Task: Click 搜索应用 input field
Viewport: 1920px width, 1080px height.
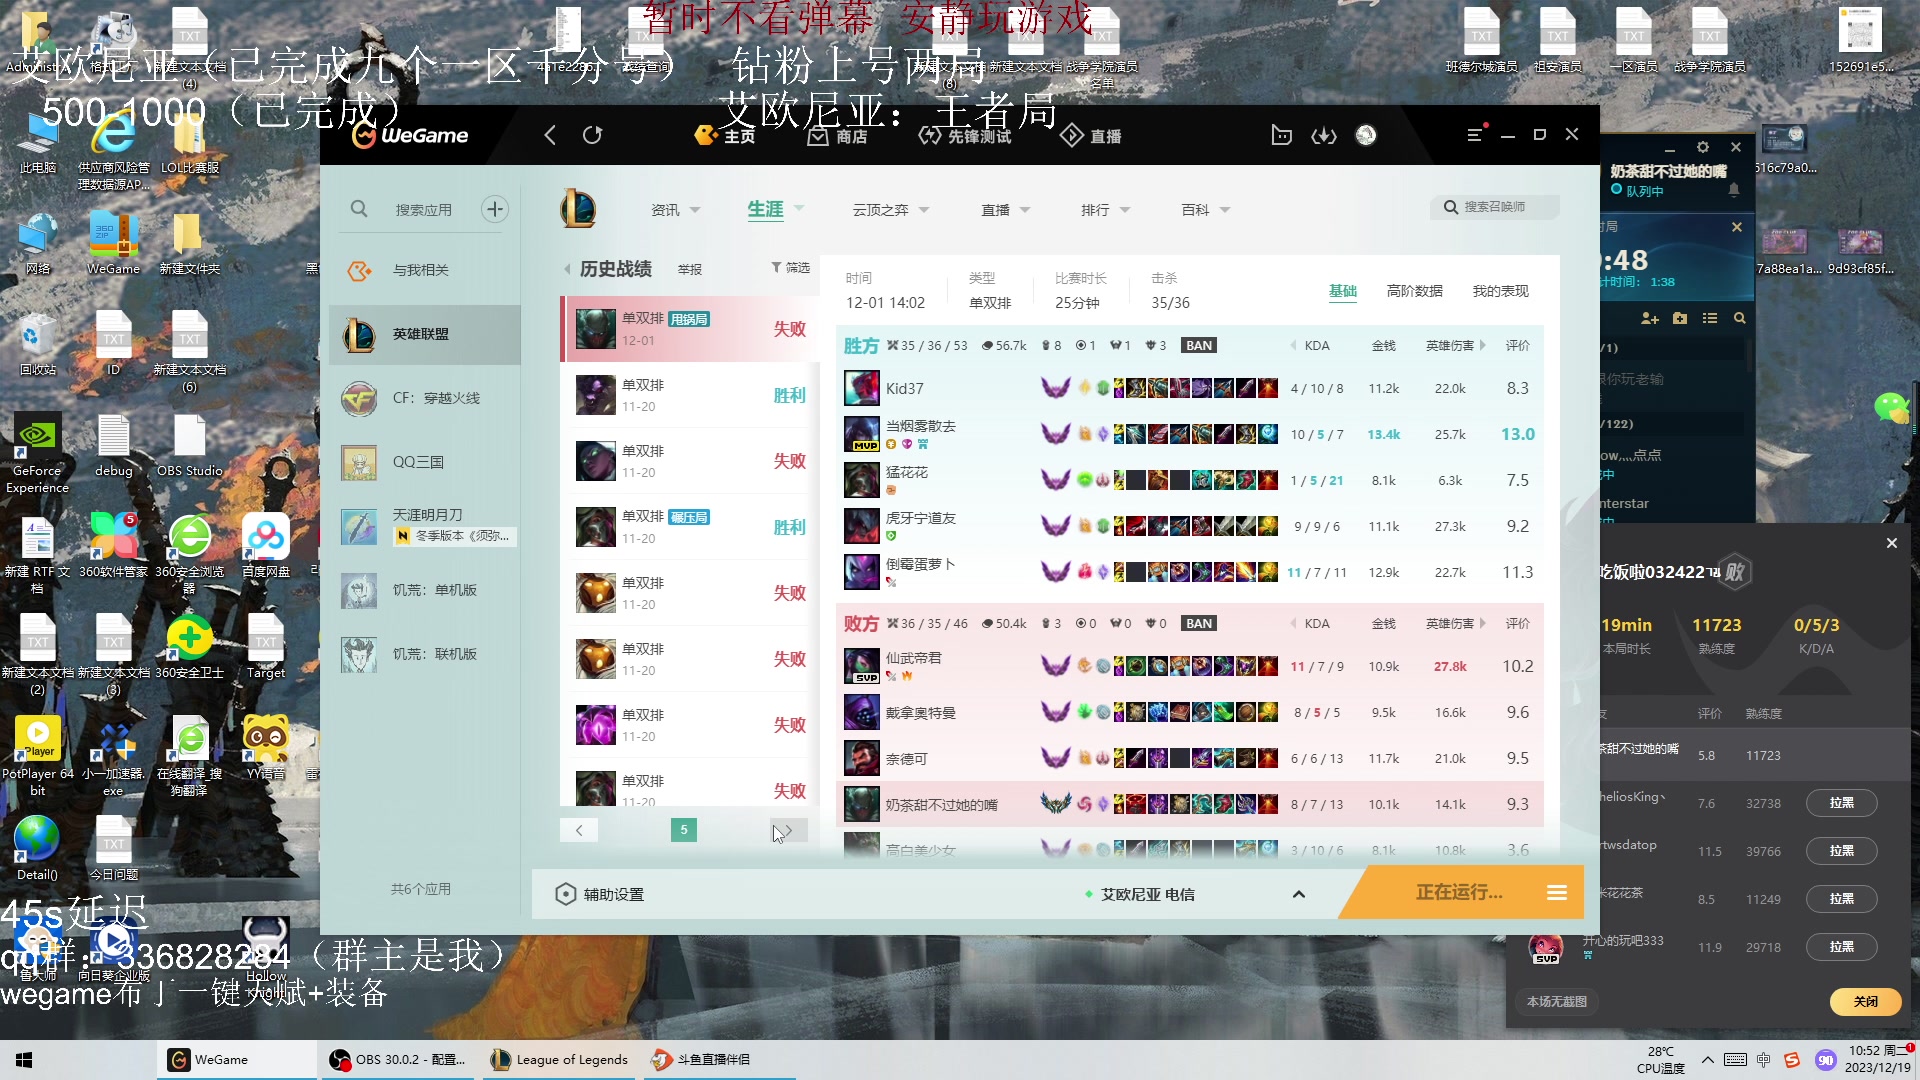Action: (424, 209)
